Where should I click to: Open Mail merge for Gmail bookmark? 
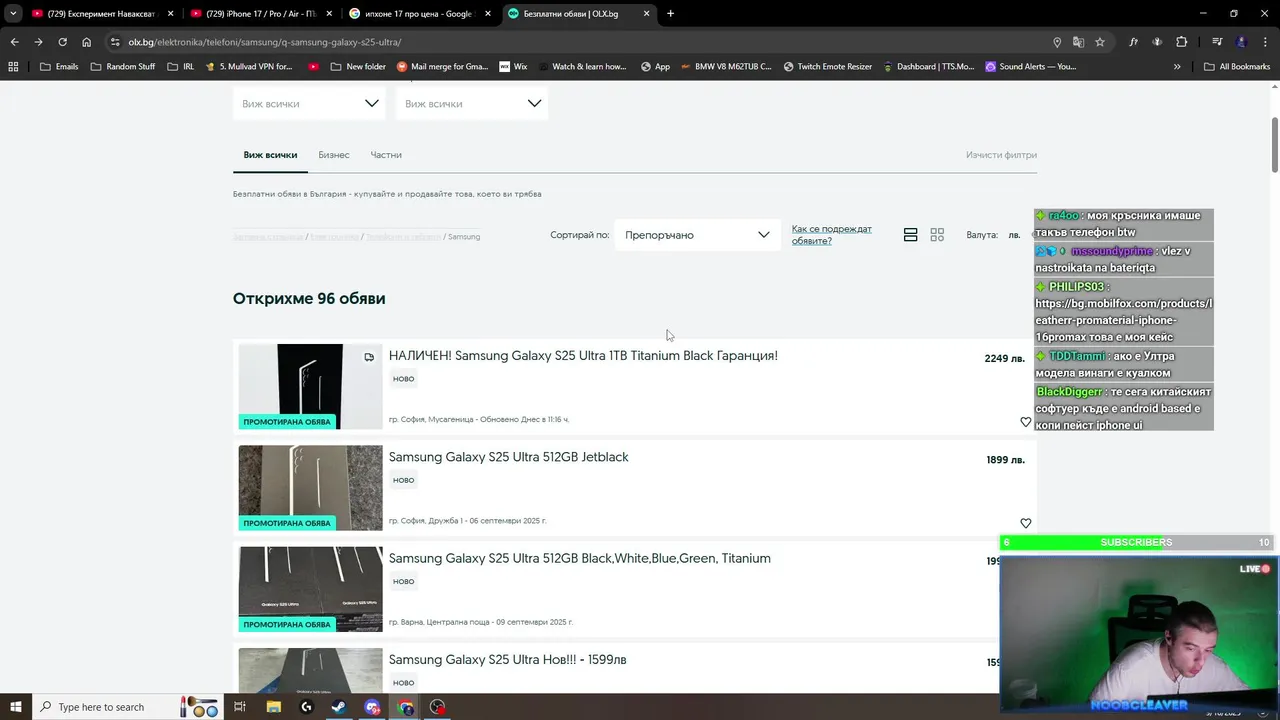[443, 67]
